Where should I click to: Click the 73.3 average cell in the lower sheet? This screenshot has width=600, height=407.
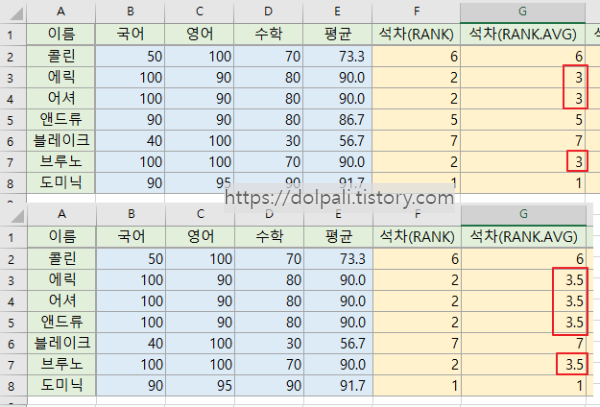pyautogui.click(x=338, y=259)
